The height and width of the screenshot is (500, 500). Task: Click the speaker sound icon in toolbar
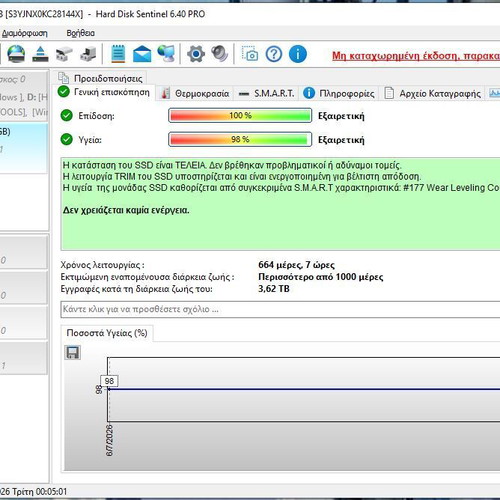pyautogui.click(x=219, y=54)
